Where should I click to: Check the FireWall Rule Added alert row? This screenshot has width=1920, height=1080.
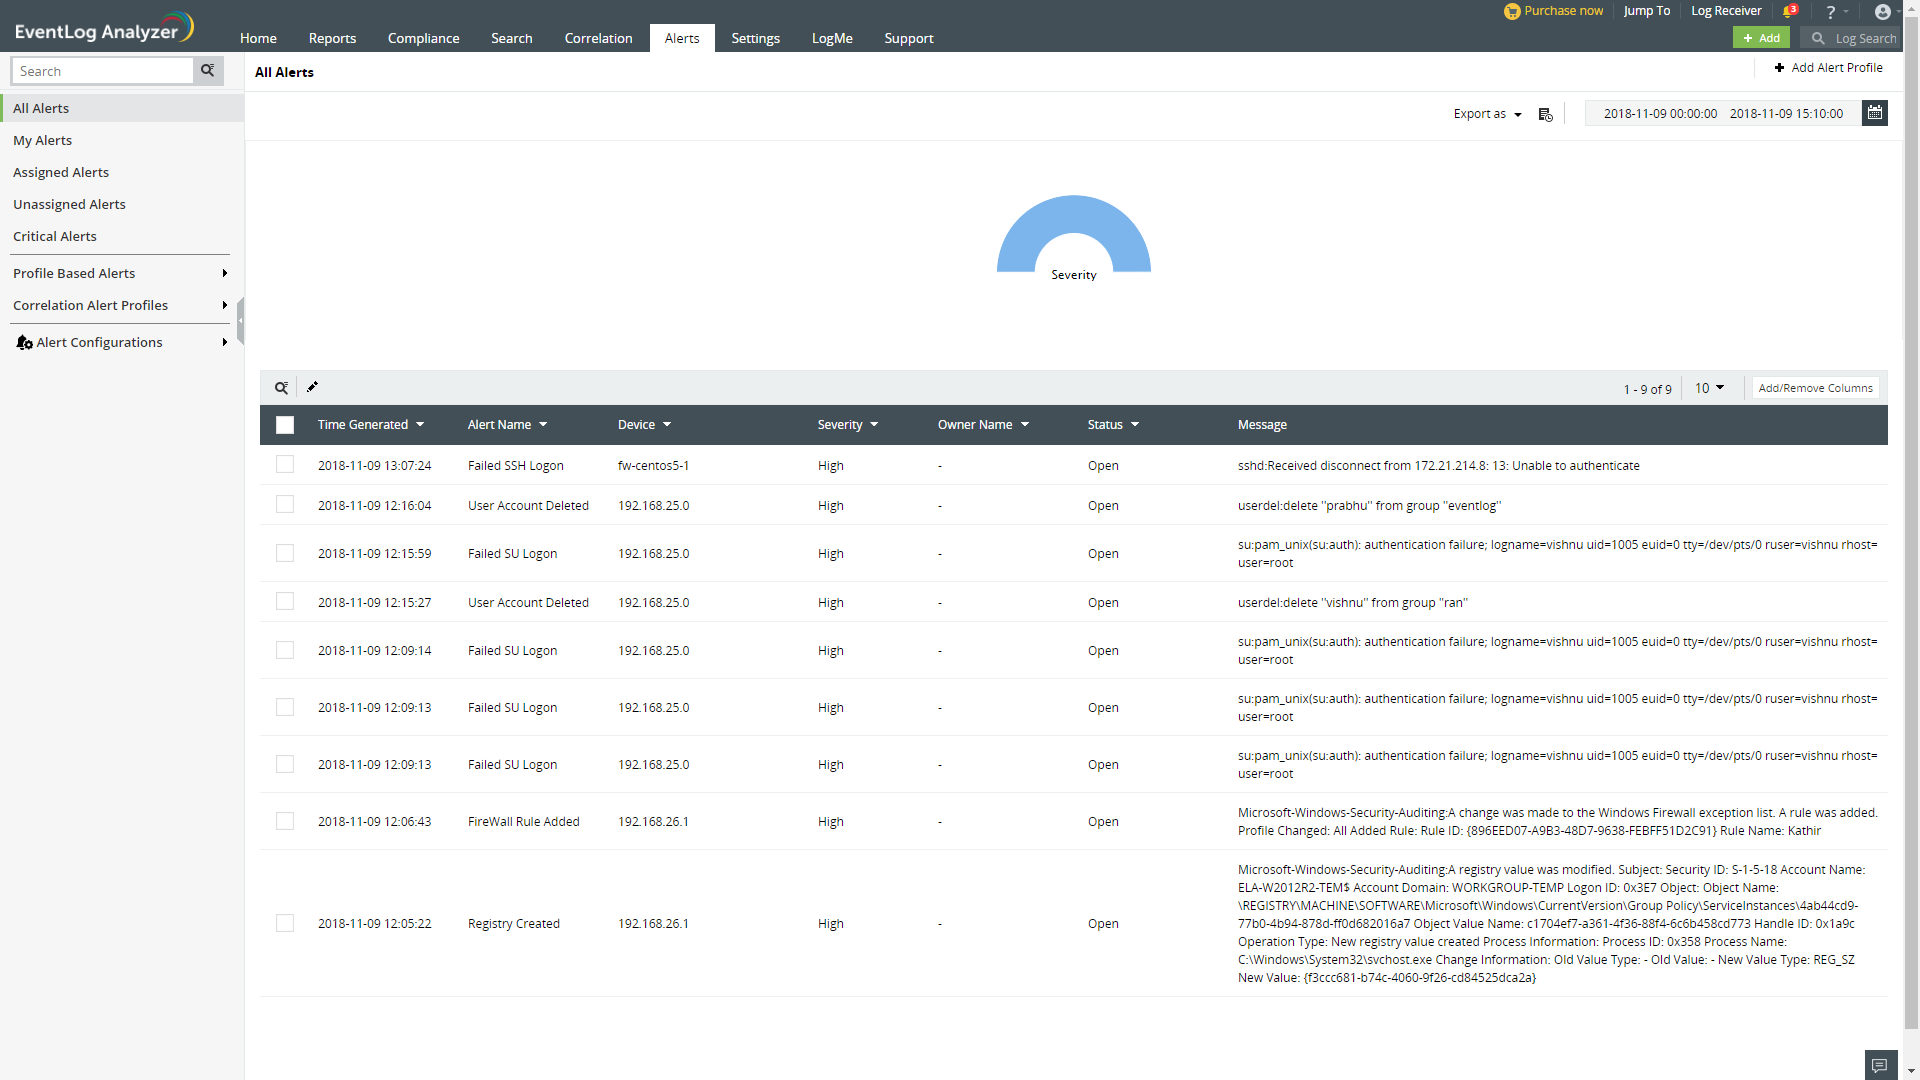click(285, 821)
